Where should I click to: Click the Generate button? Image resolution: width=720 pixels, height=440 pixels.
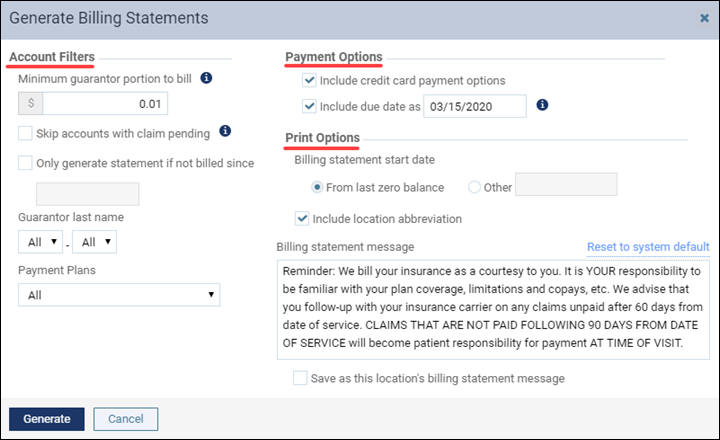(47, 419)
